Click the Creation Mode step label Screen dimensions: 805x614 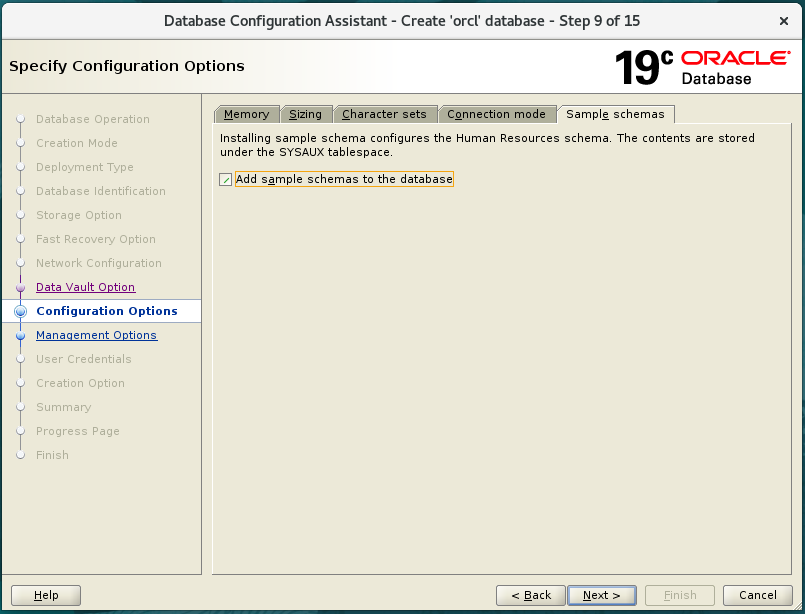pyautogui.click(x=77, y=143)
